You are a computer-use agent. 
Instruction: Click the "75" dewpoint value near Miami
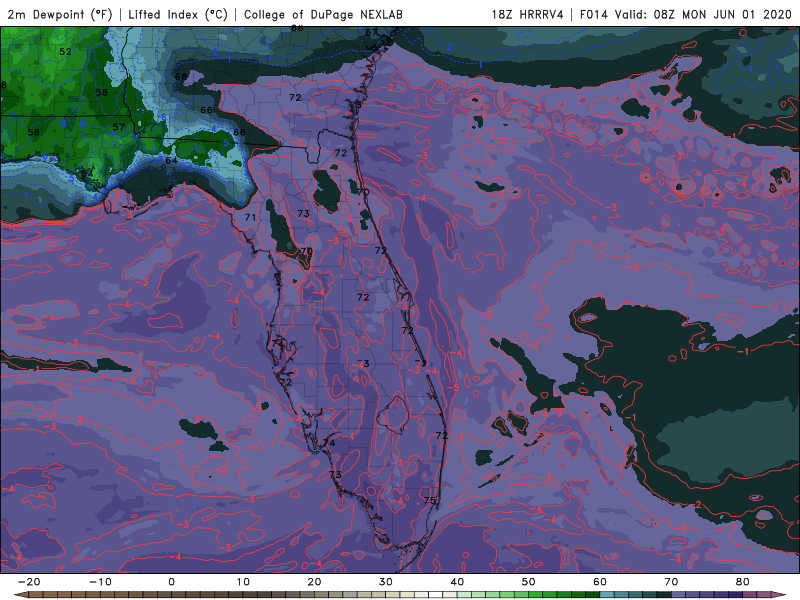point(430,500)
